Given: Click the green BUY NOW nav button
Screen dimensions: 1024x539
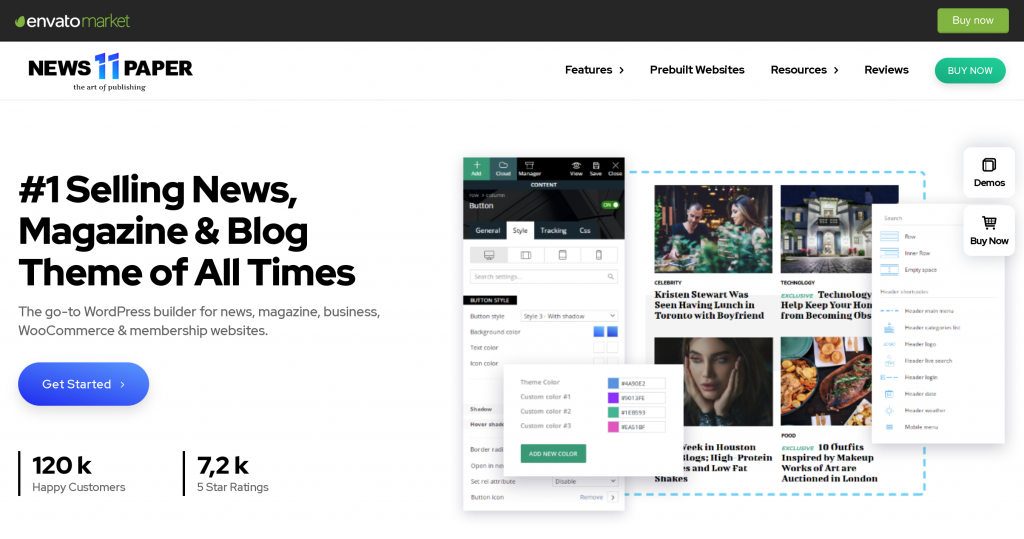Looking at the screenshot, I should [x=970, y=71].
